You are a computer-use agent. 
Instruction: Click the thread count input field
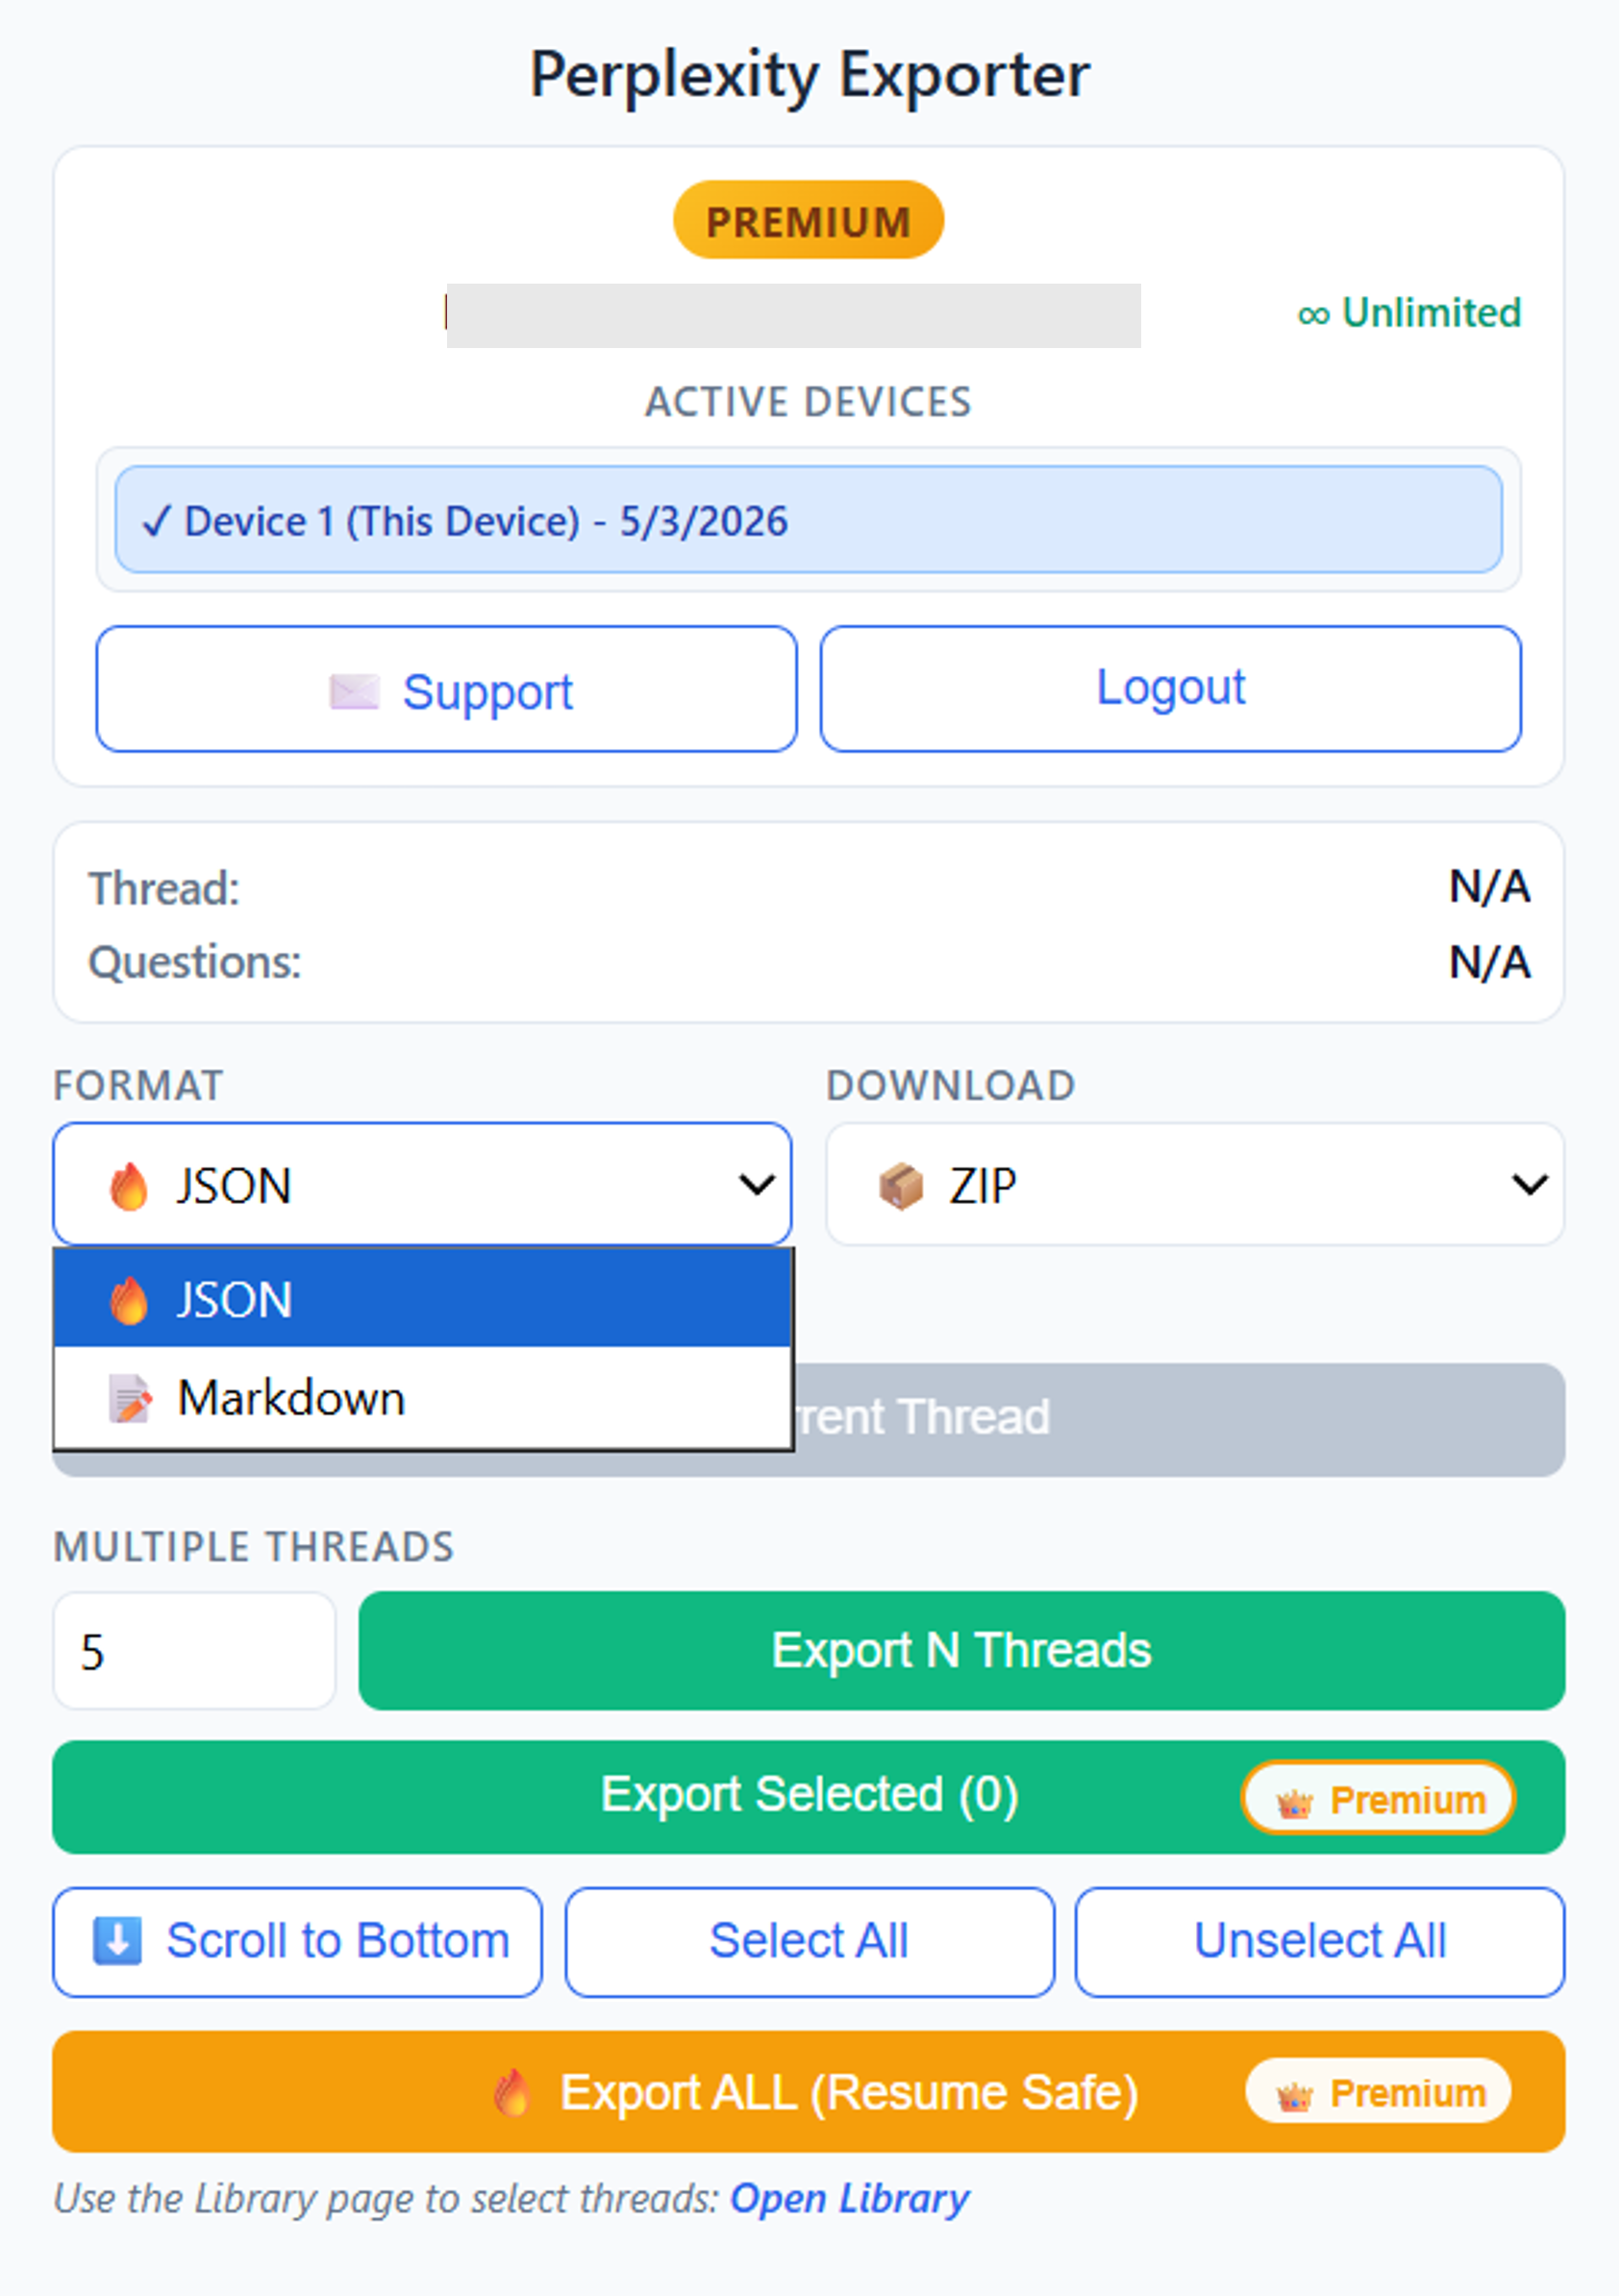click(x=194, y=1651)
